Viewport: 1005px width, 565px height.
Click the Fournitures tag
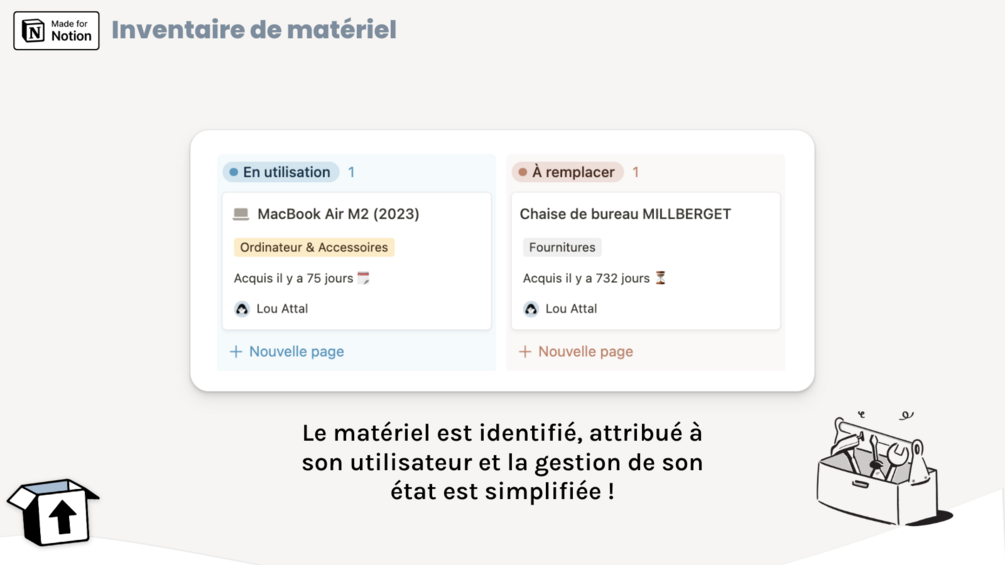tap(562, 247)
